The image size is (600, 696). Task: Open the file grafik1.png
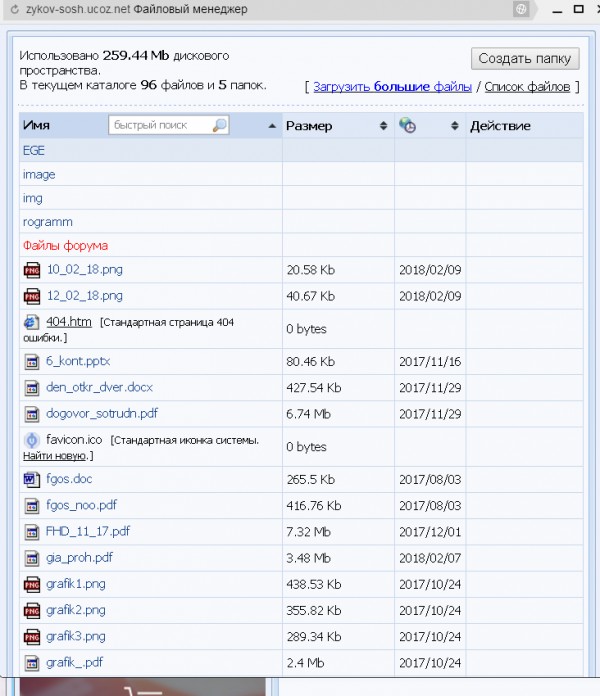[76, 584]
